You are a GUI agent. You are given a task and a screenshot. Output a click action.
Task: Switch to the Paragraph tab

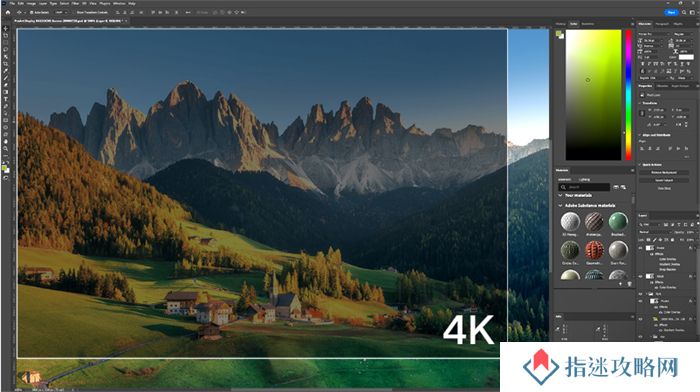coord(662,24)
